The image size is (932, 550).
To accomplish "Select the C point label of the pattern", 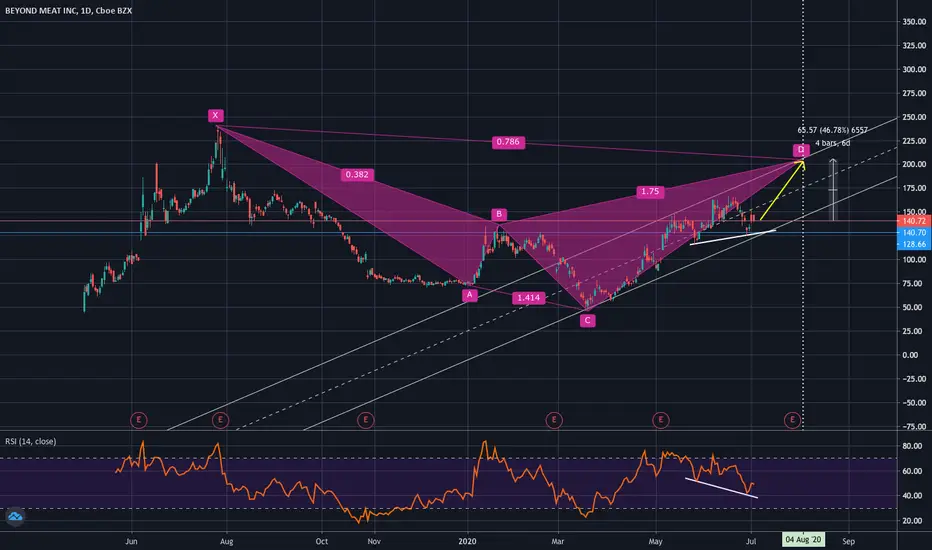I will pos(587,320).
